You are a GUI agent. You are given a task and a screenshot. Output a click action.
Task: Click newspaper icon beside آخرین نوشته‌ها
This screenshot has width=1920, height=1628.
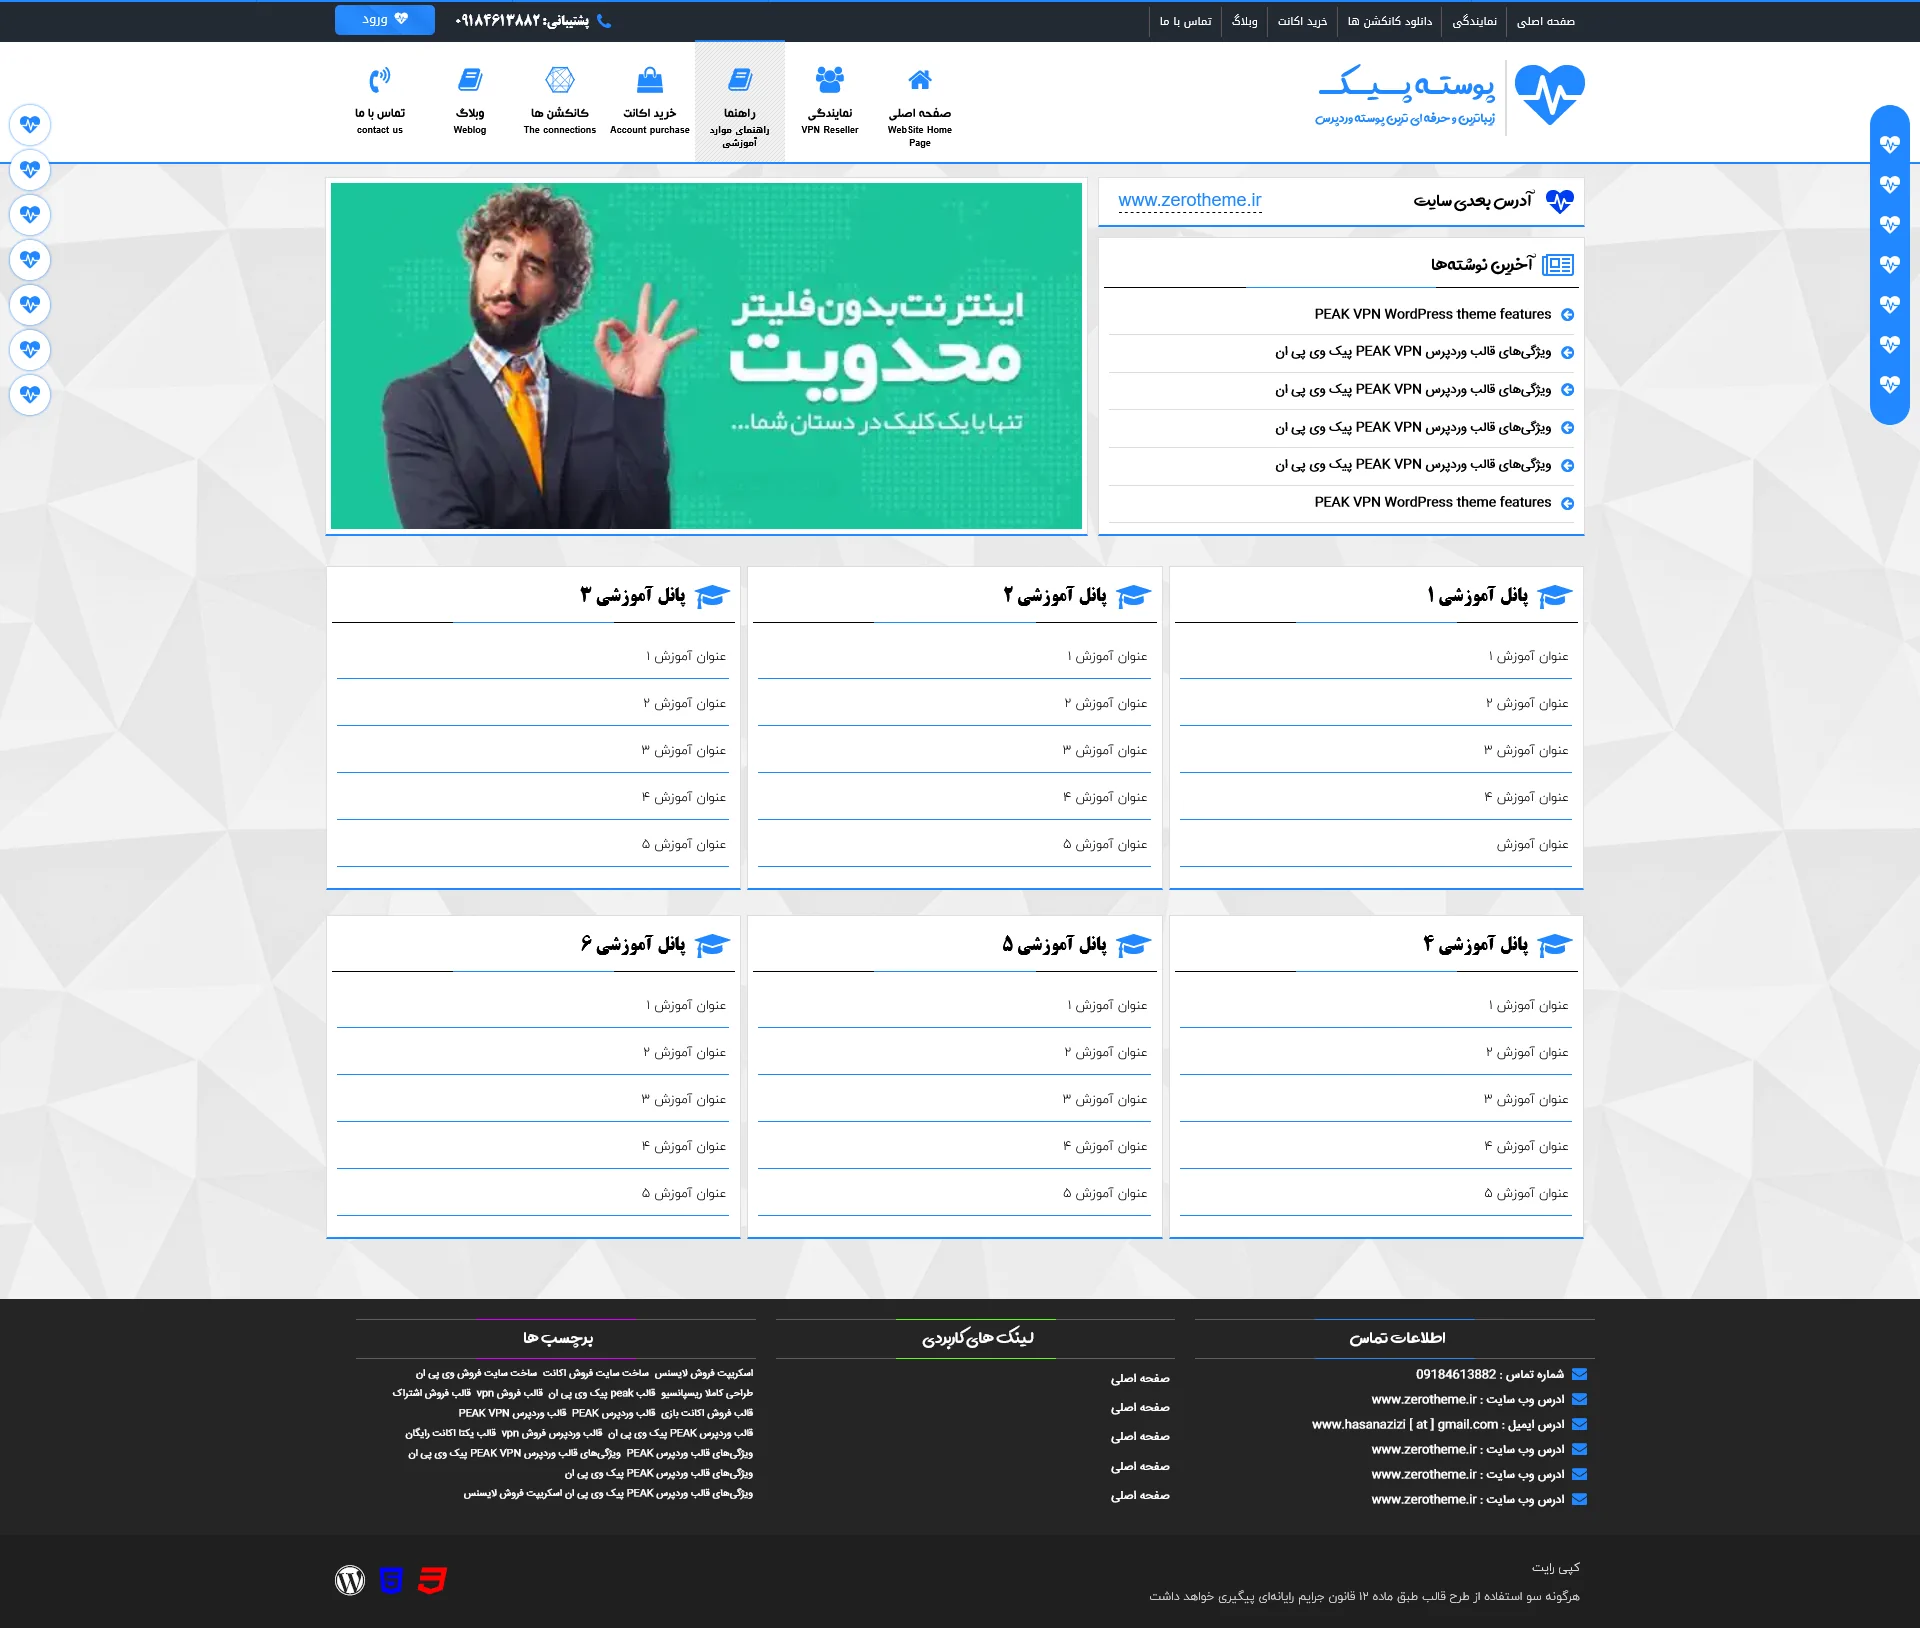point(1558,265)
